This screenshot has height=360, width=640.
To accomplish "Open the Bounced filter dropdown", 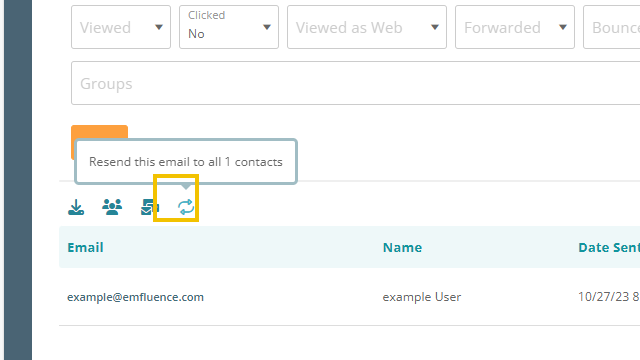I will click(611, 27).
